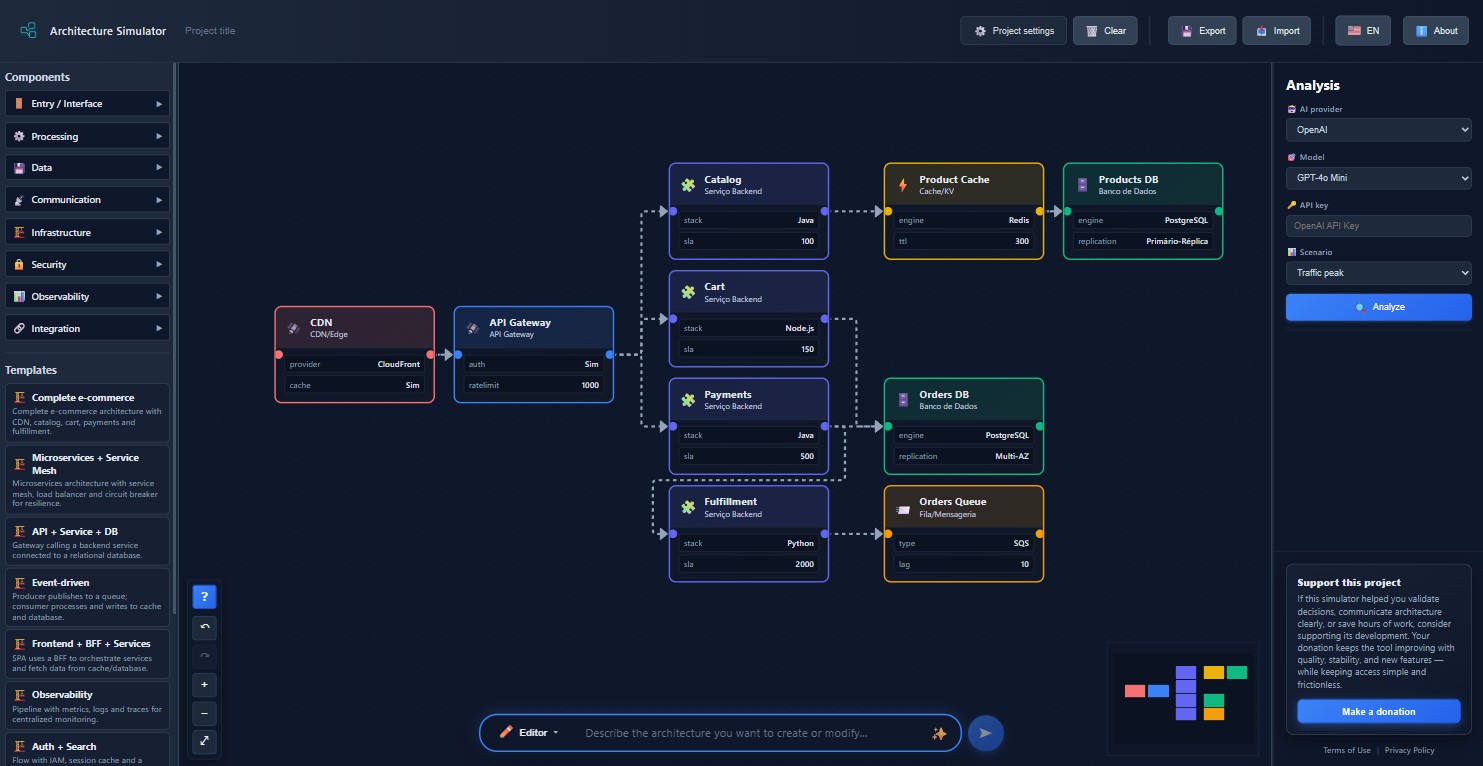Click the Redo arrow icon
This screenshot has width=1483, height=766.
click(x=204, y=656)
